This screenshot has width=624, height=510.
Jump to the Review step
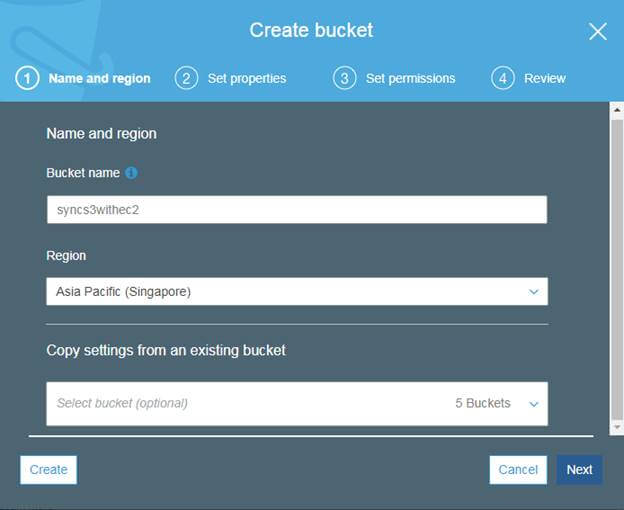[x=545, y=78]
